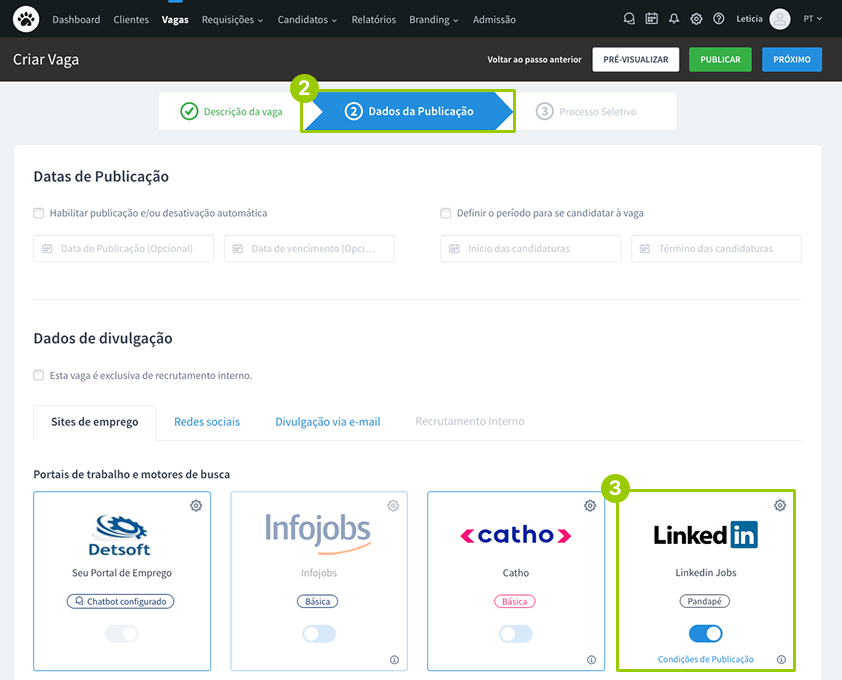Open the calendar icon in top bar
Screen dimensions: 842x680
[652, 19]
